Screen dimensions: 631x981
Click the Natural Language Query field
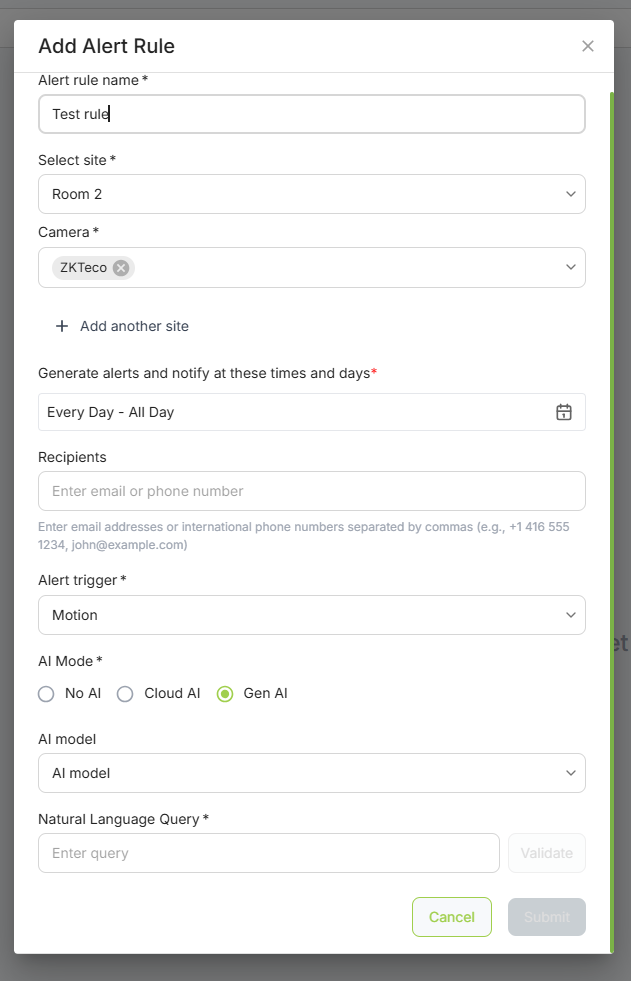tap(268, 853)
